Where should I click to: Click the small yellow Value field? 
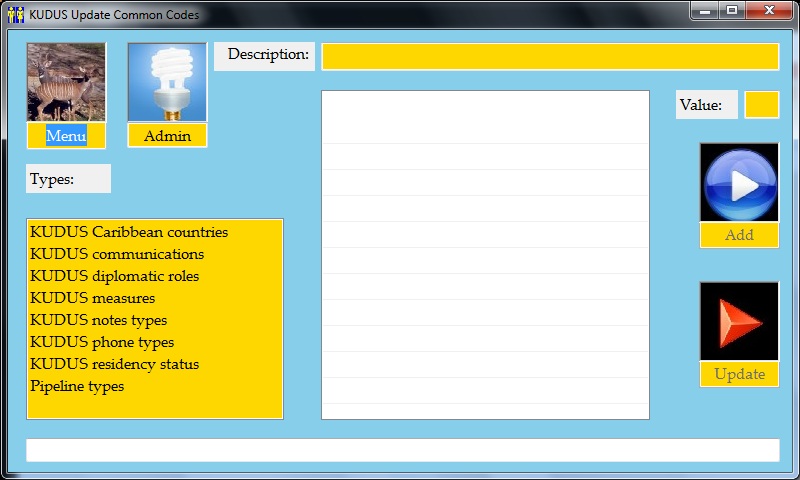[x=761, y=105]
